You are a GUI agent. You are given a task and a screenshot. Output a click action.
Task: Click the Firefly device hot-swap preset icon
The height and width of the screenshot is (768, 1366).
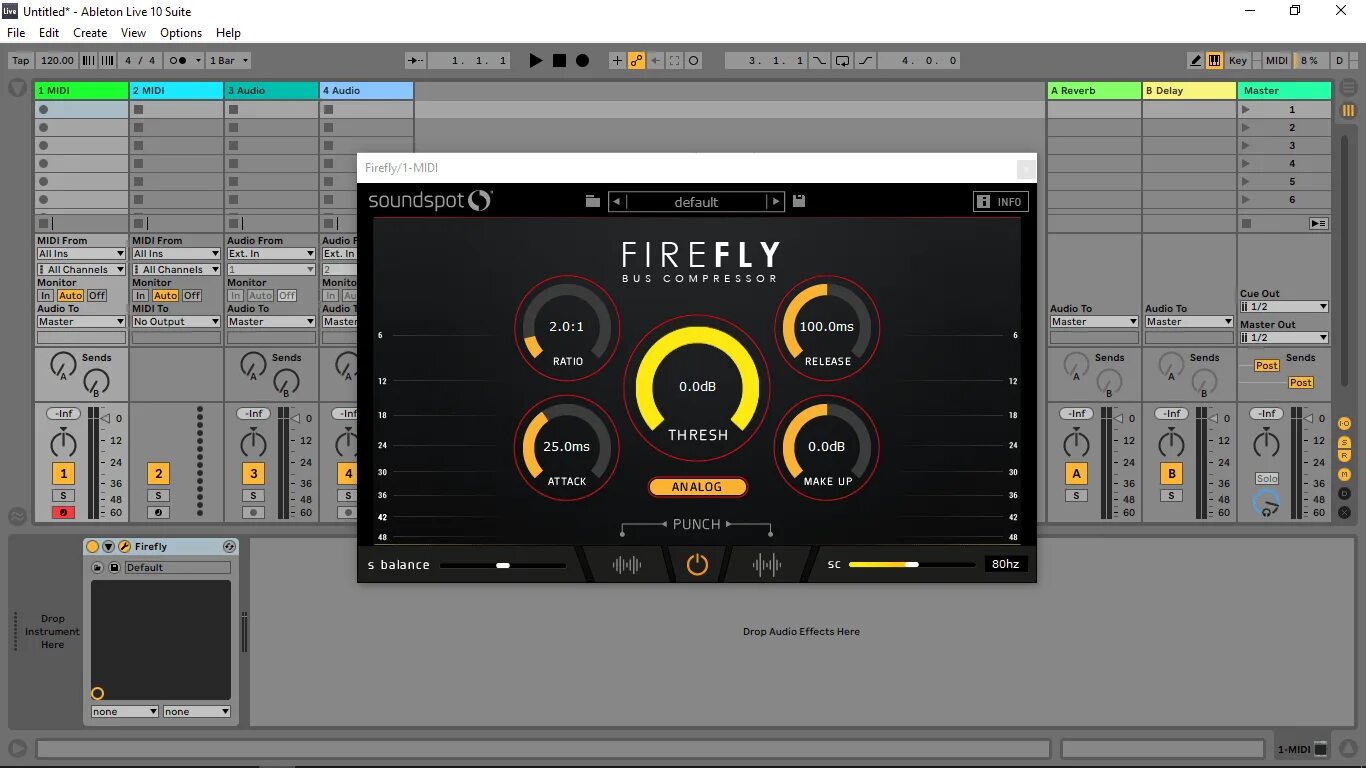pos(229,547)
